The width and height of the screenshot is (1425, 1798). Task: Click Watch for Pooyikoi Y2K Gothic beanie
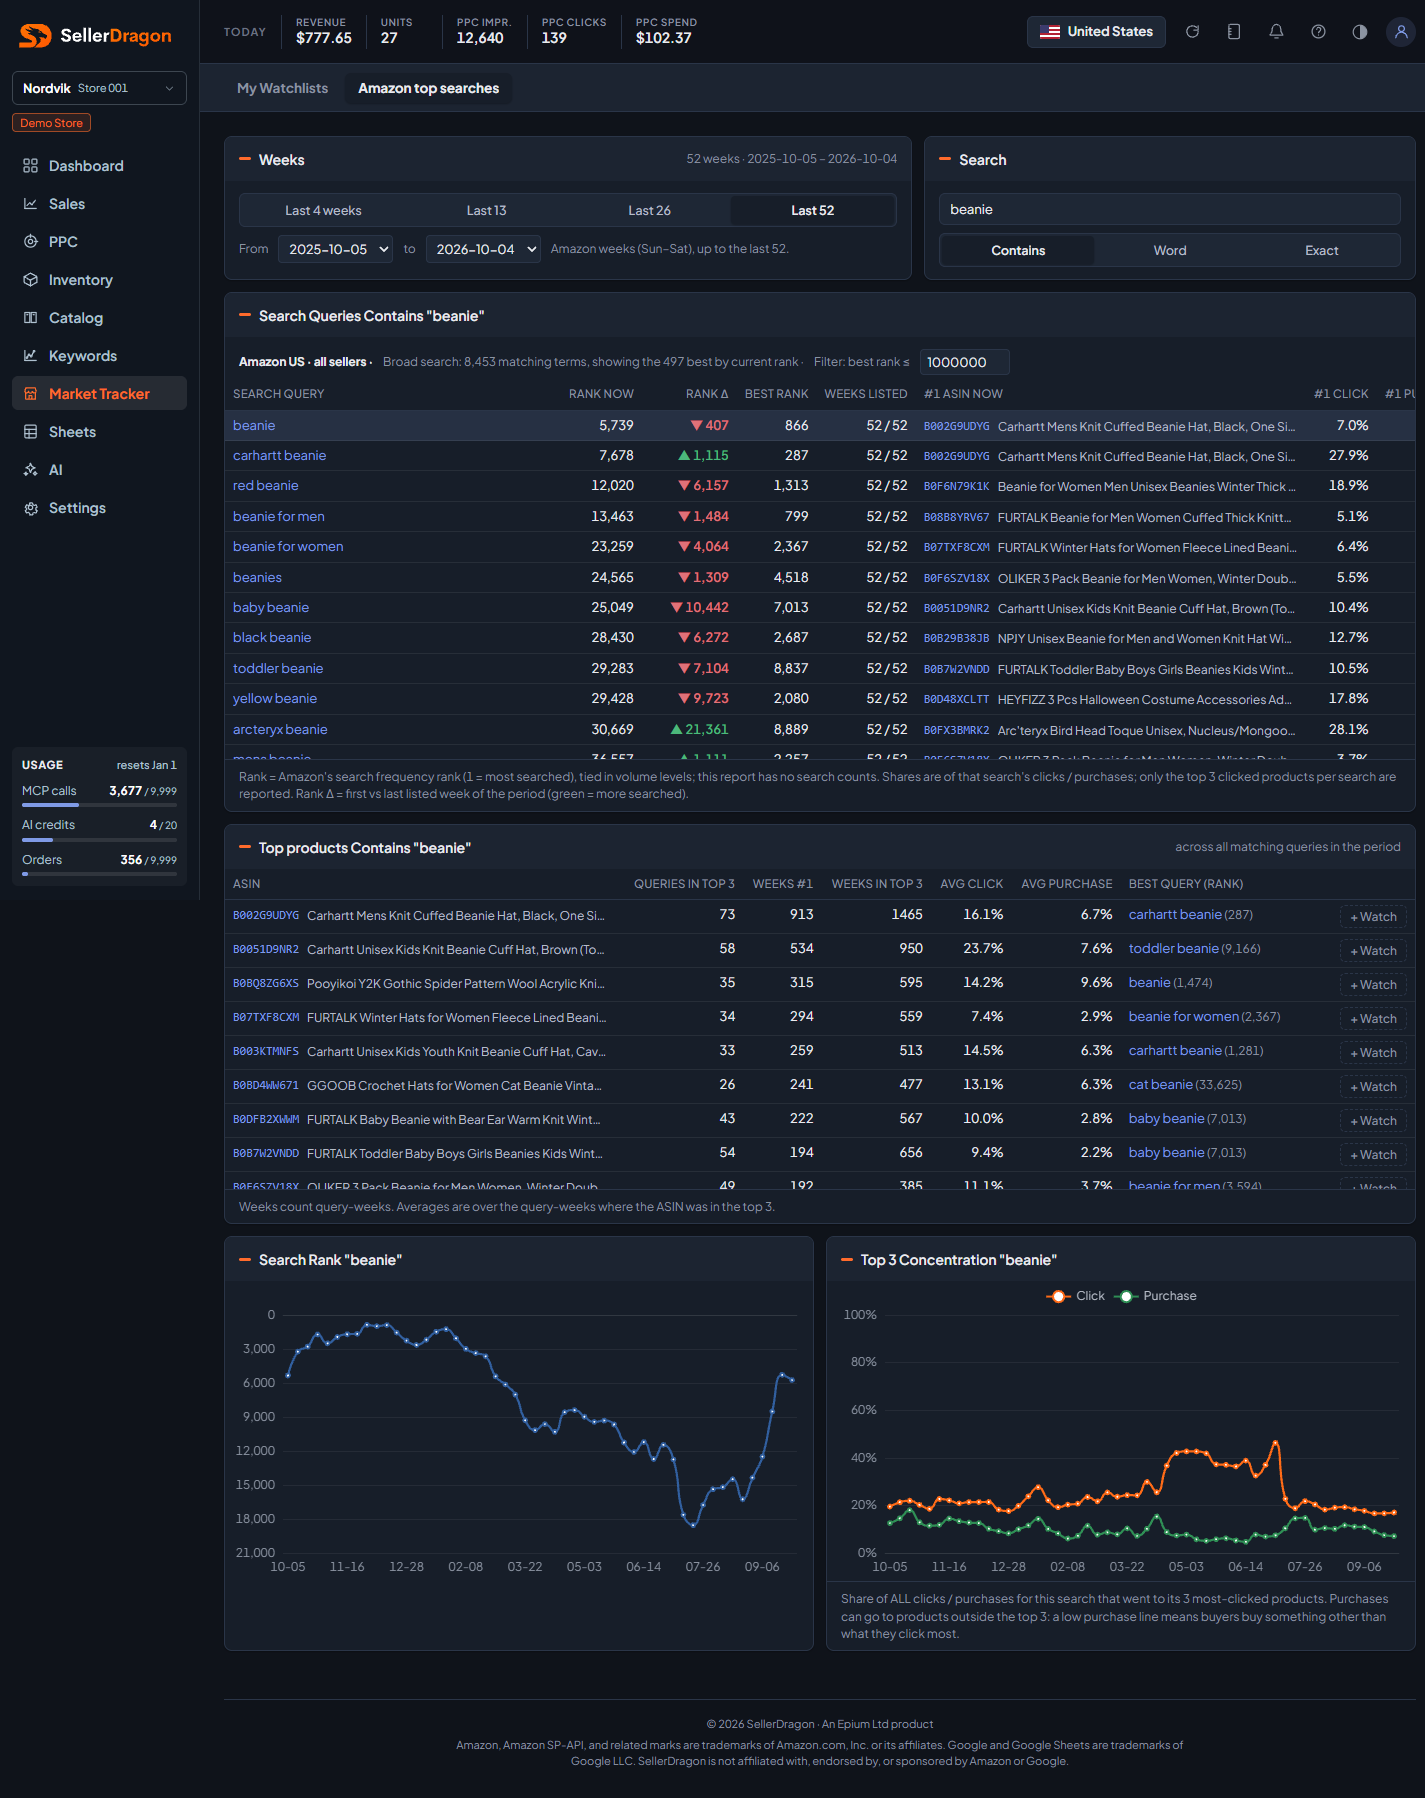[x=1373, y=985]
